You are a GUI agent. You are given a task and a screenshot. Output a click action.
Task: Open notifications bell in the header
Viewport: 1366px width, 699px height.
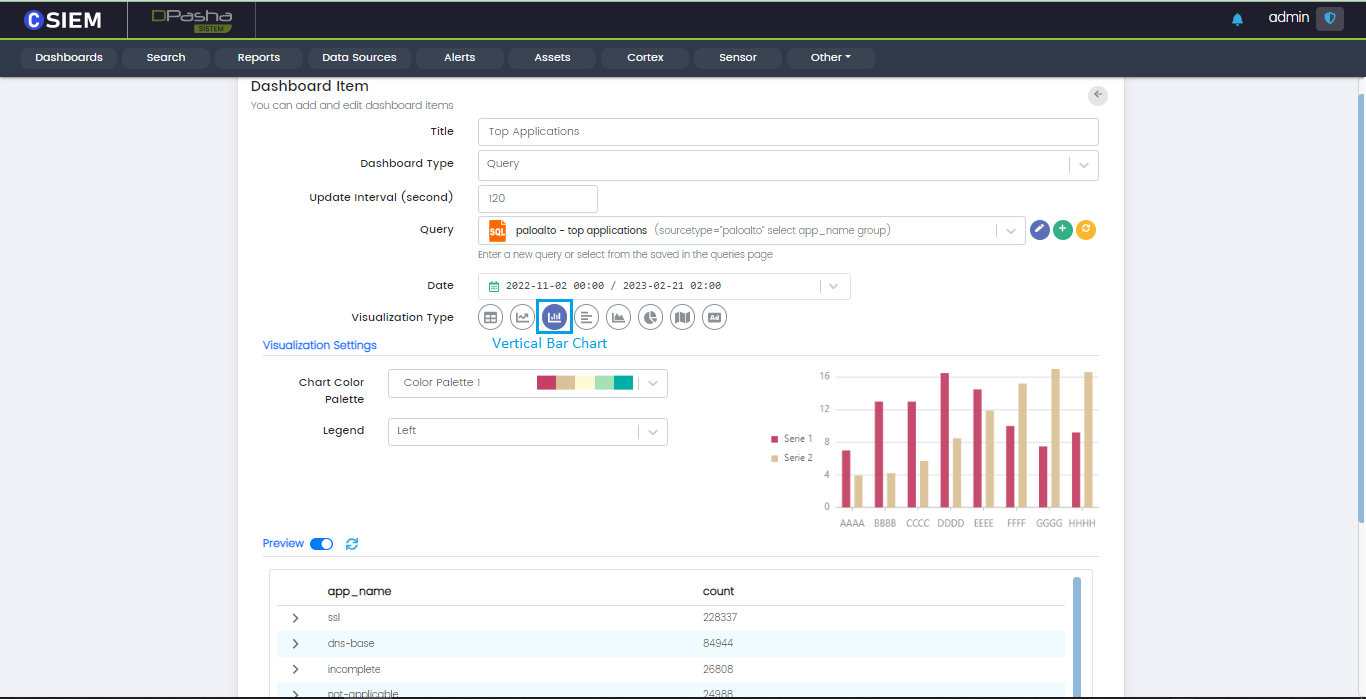pyautogui.click(x=1237, y=19)
